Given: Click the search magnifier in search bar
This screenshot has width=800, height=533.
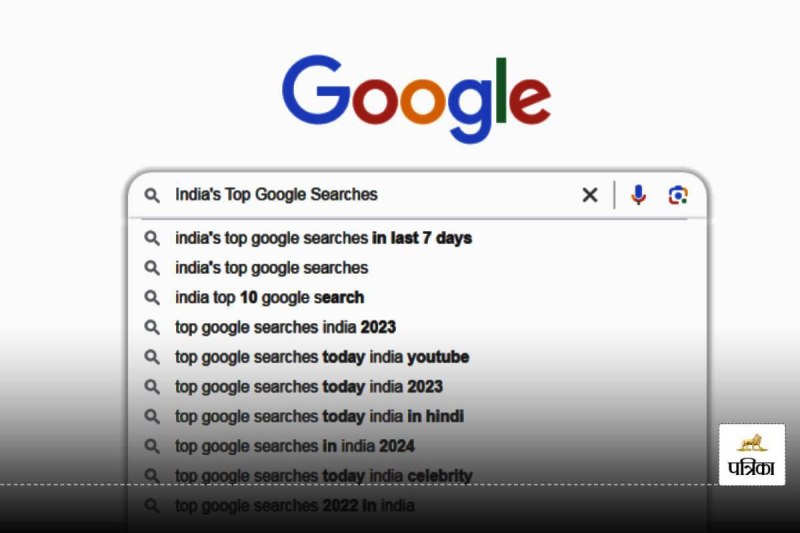Looking at the screenshot, I should 152,195.
